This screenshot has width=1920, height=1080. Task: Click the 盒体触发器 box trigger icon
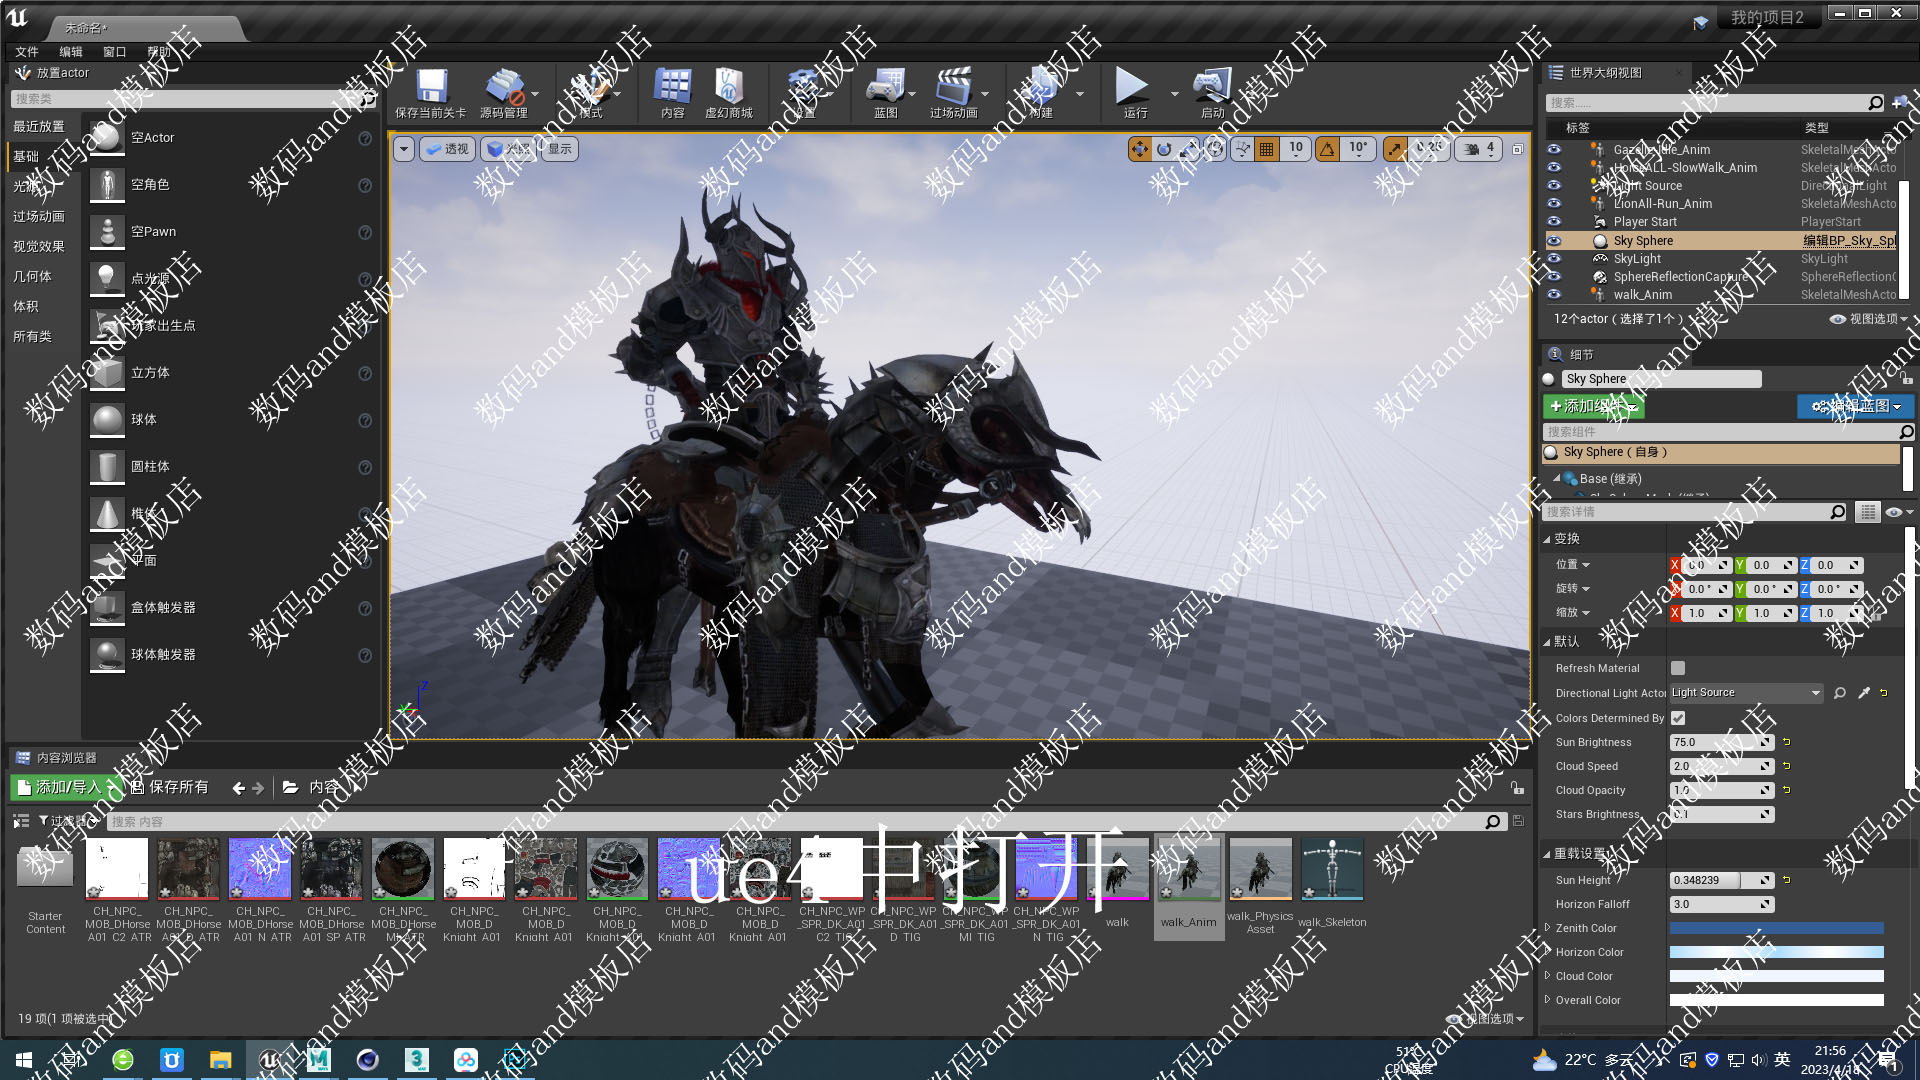tap(107, 608)
